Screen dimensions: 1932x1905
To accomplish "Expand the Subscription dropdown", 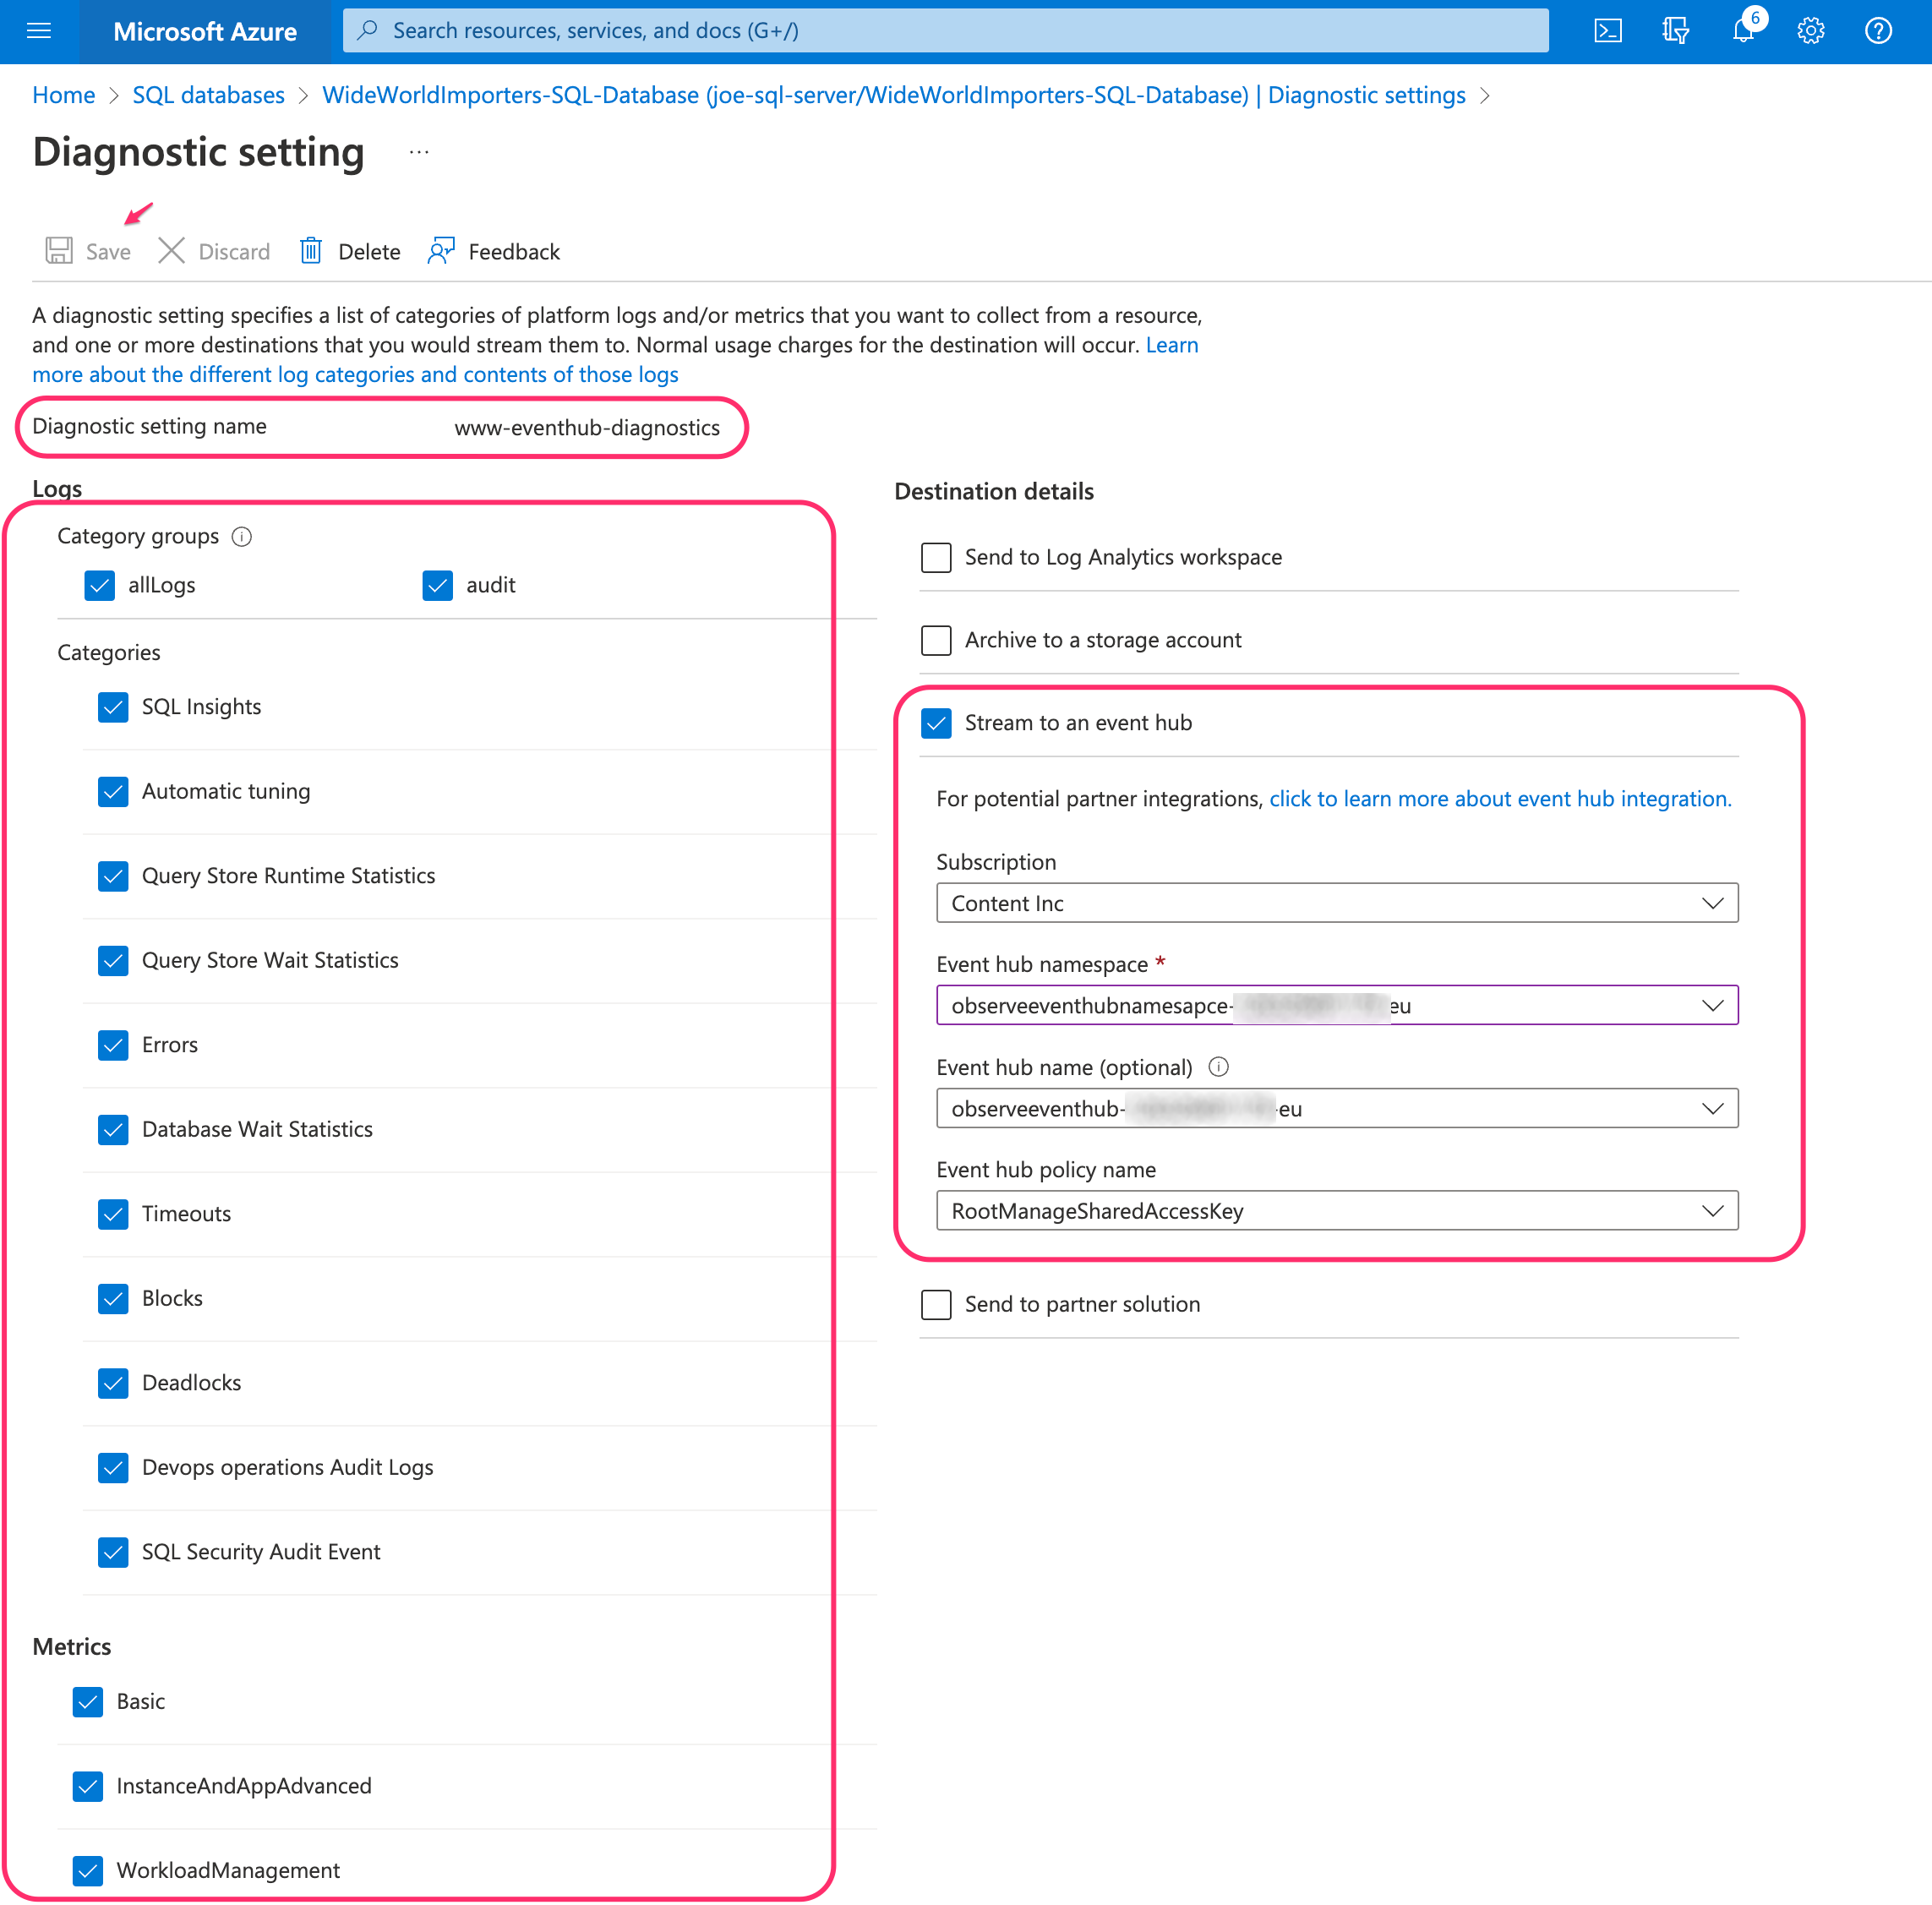I will 1336,903.
